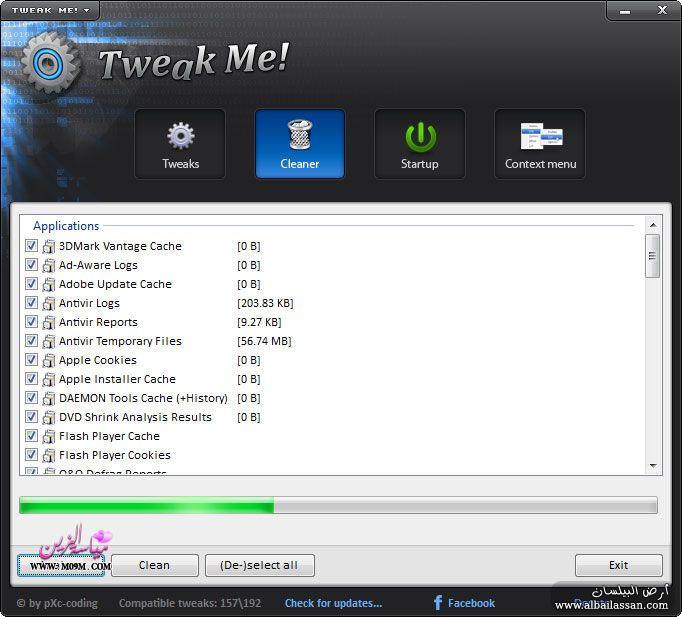The width and height of the screenshot is (682, 617).
Task: Select the Antivir Temporary Files label
Action: coord(120,341)
